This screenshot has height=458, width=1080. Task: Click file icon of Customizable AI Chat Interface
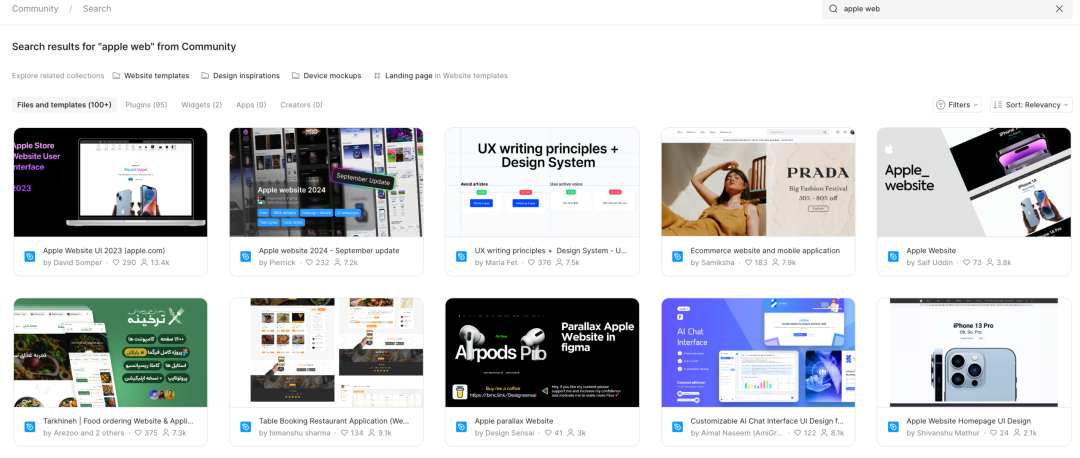677,427
